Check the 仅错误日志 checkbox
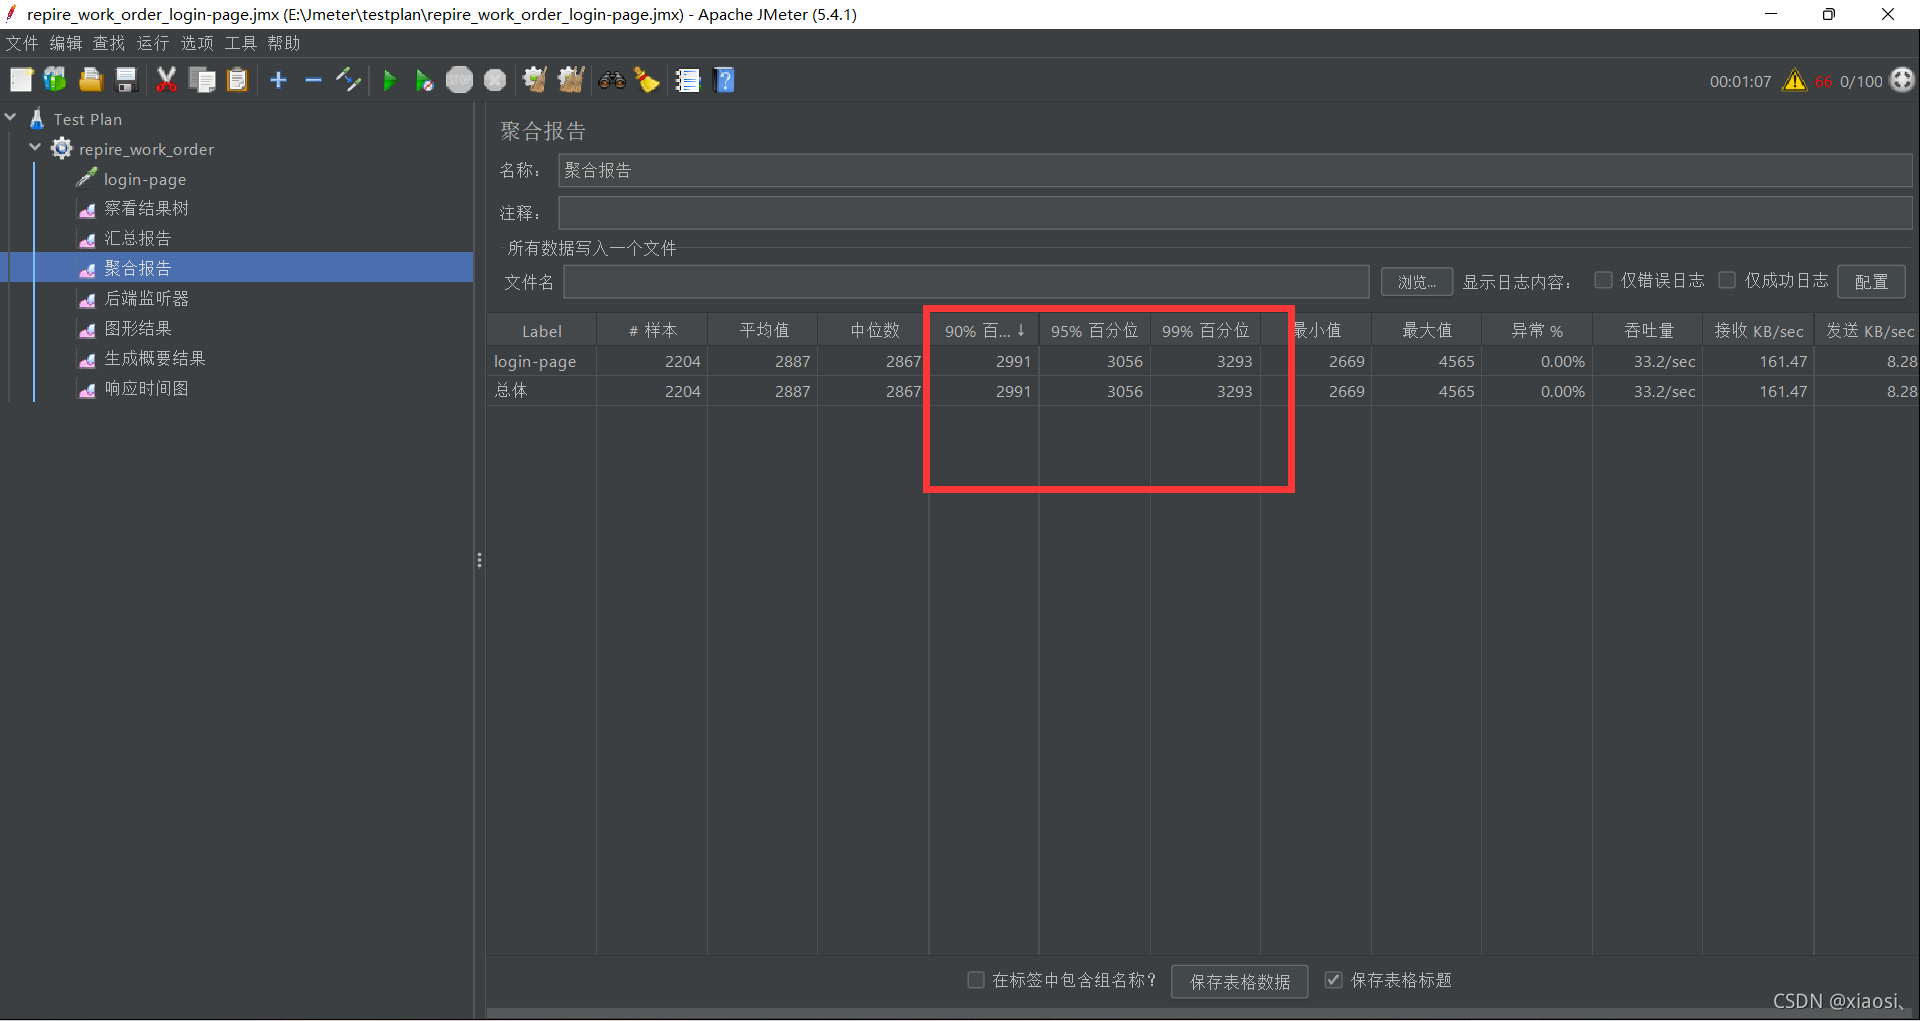The width and height of the screenshot is (1920, 1021). click(x=1603, y=280)
